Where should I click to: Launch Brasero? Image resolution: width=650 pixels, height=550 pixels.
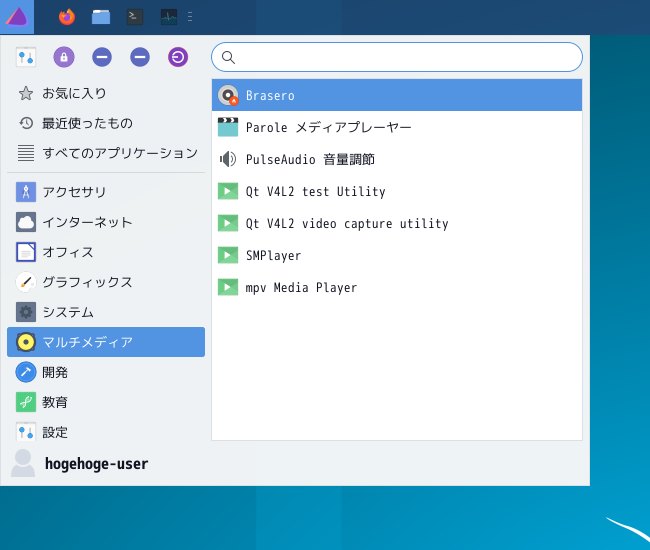click(397, 95)
